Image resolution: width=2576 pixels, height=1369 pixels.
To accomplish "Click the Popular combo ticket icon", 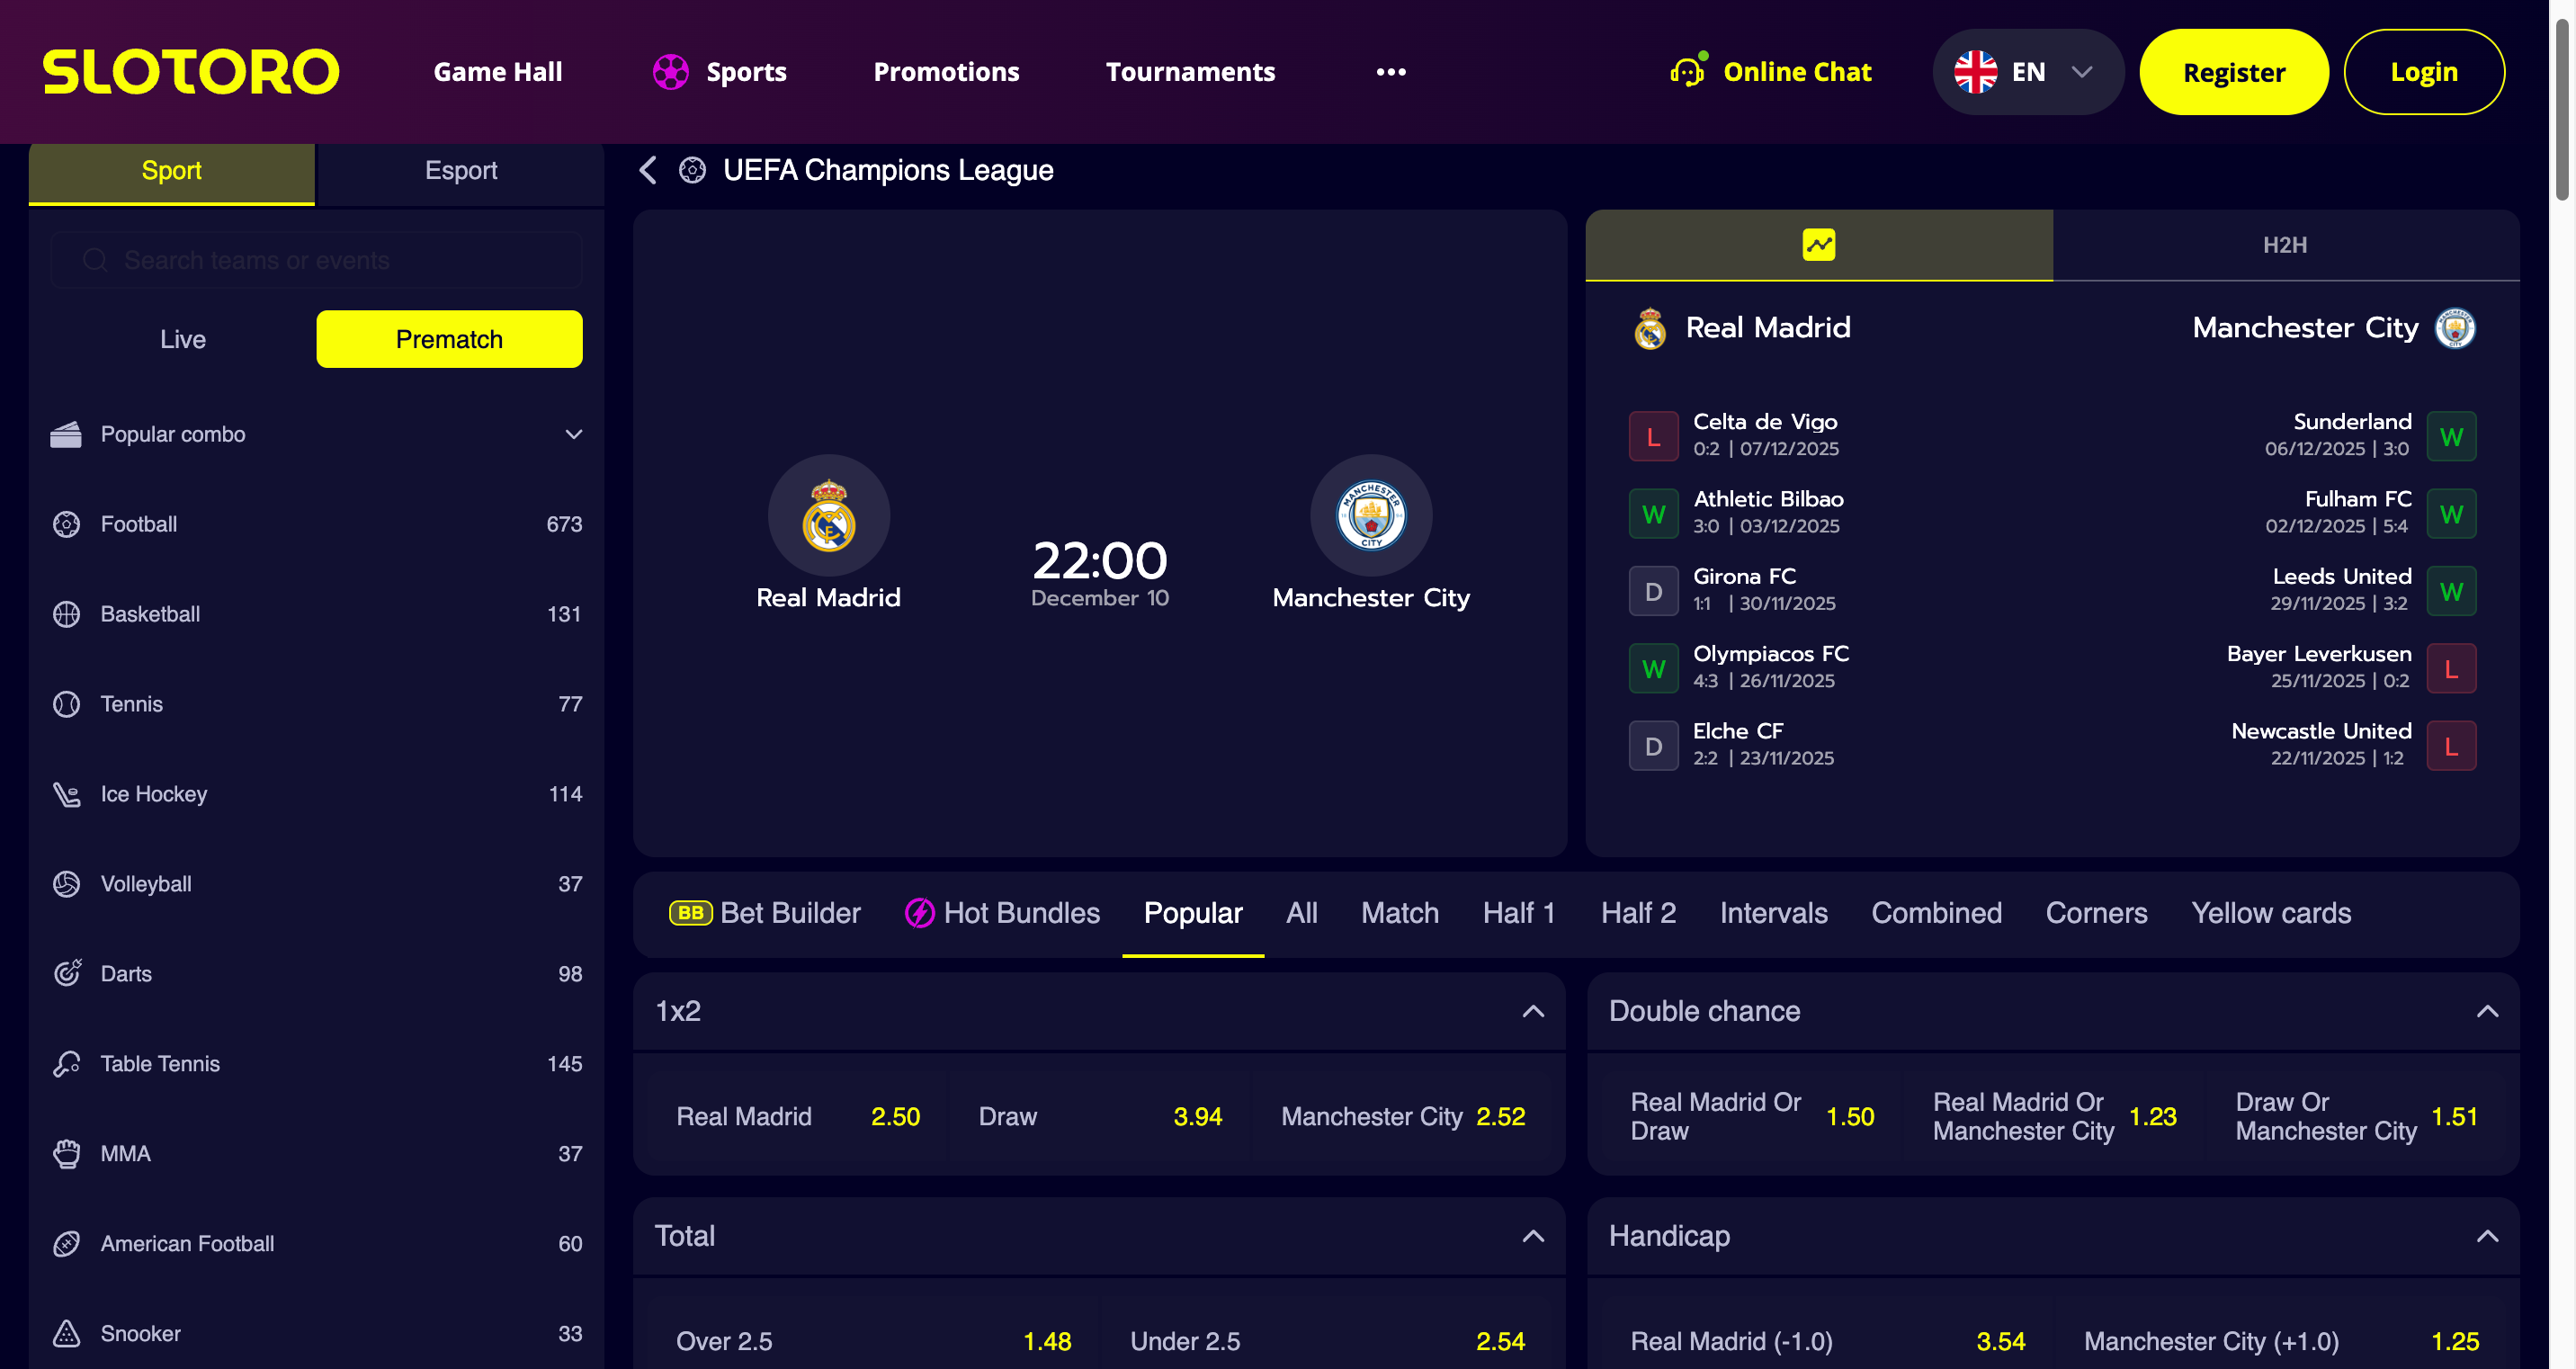I will (x=66, y=434).
